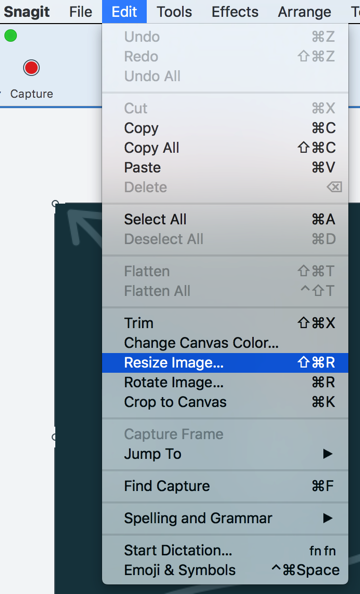
Task: Open Emoji & Symbols from the menu
Action: pos(225,570)
